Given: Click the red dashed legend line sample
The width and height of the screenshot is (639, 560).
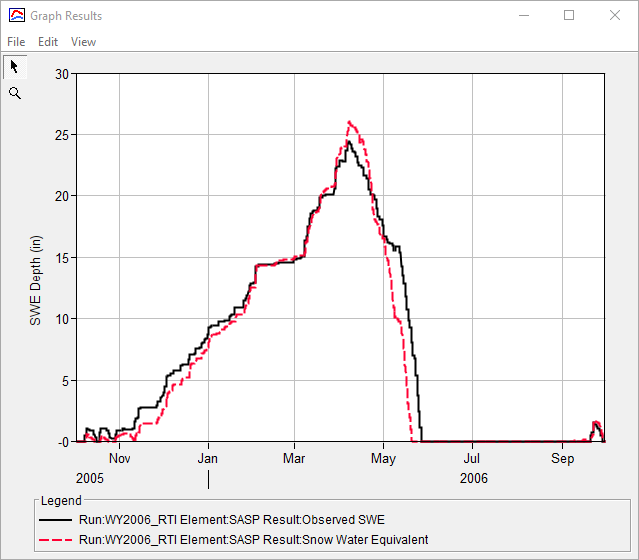Looking at the screenshot, I should coord(56,540).
